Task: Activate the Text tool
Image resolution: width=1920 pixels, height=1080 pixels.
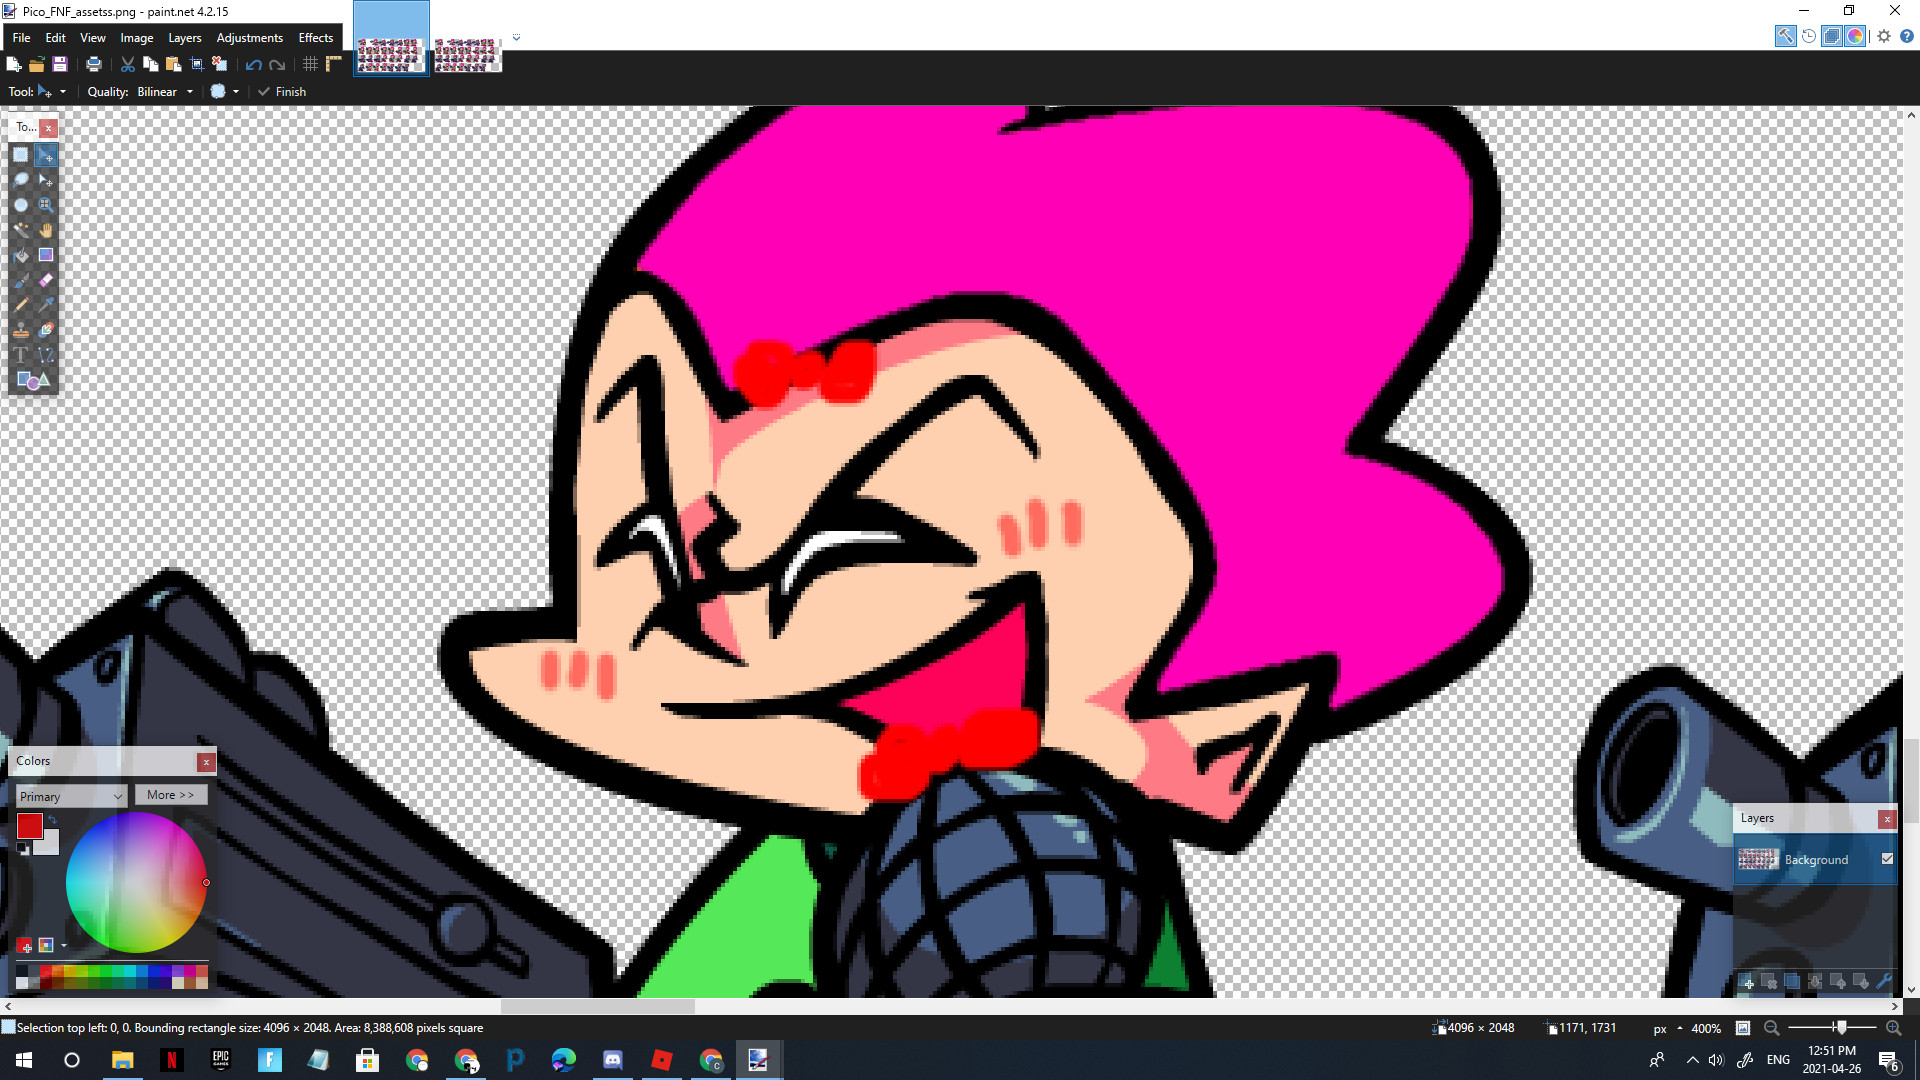Action: [21, 355]
